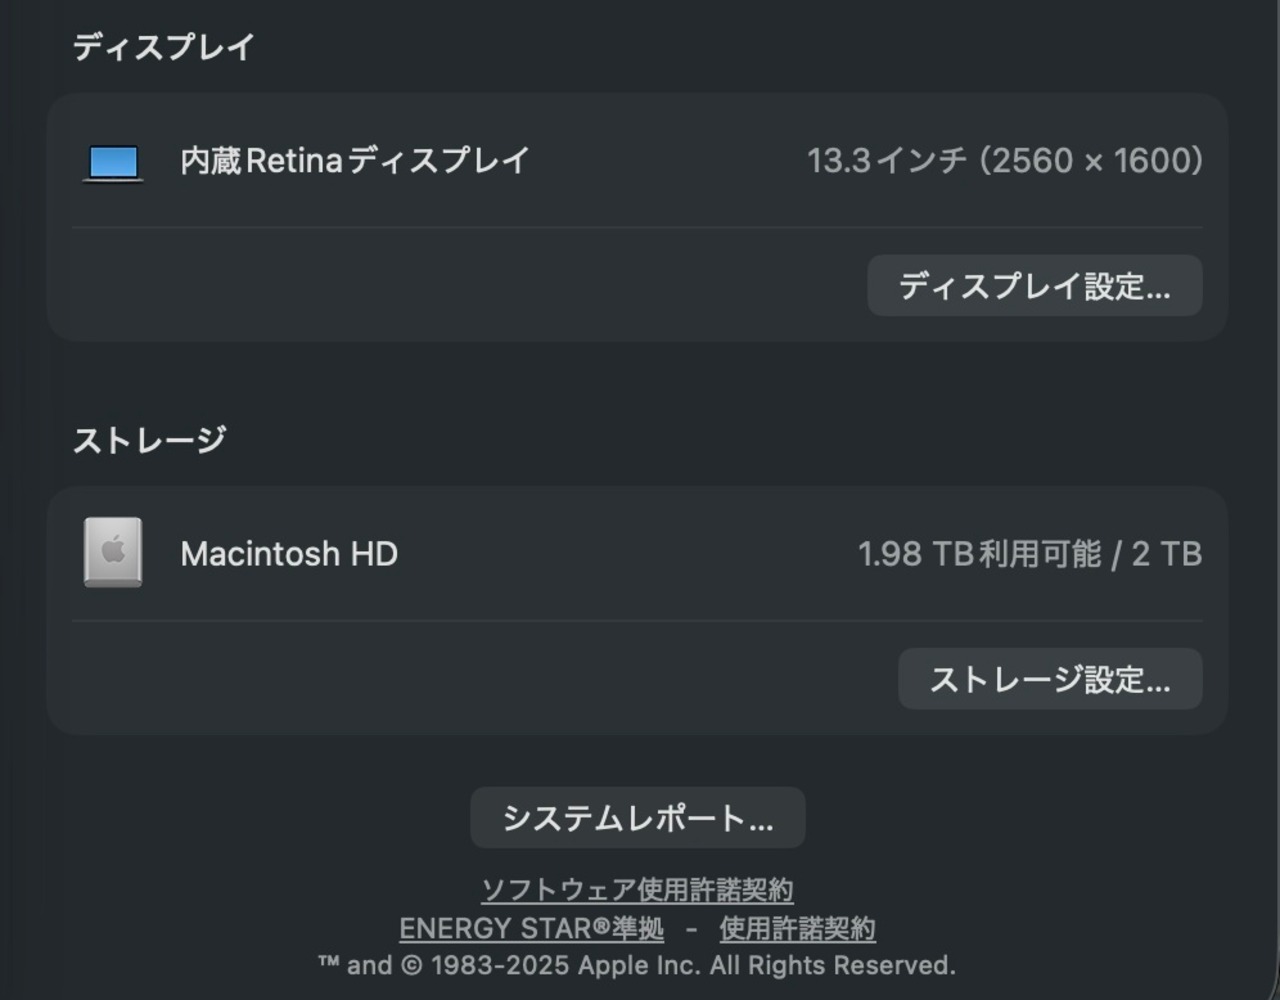
Task: Click the built-in Retina display laptop icon
Action: [x=113, y=162]
